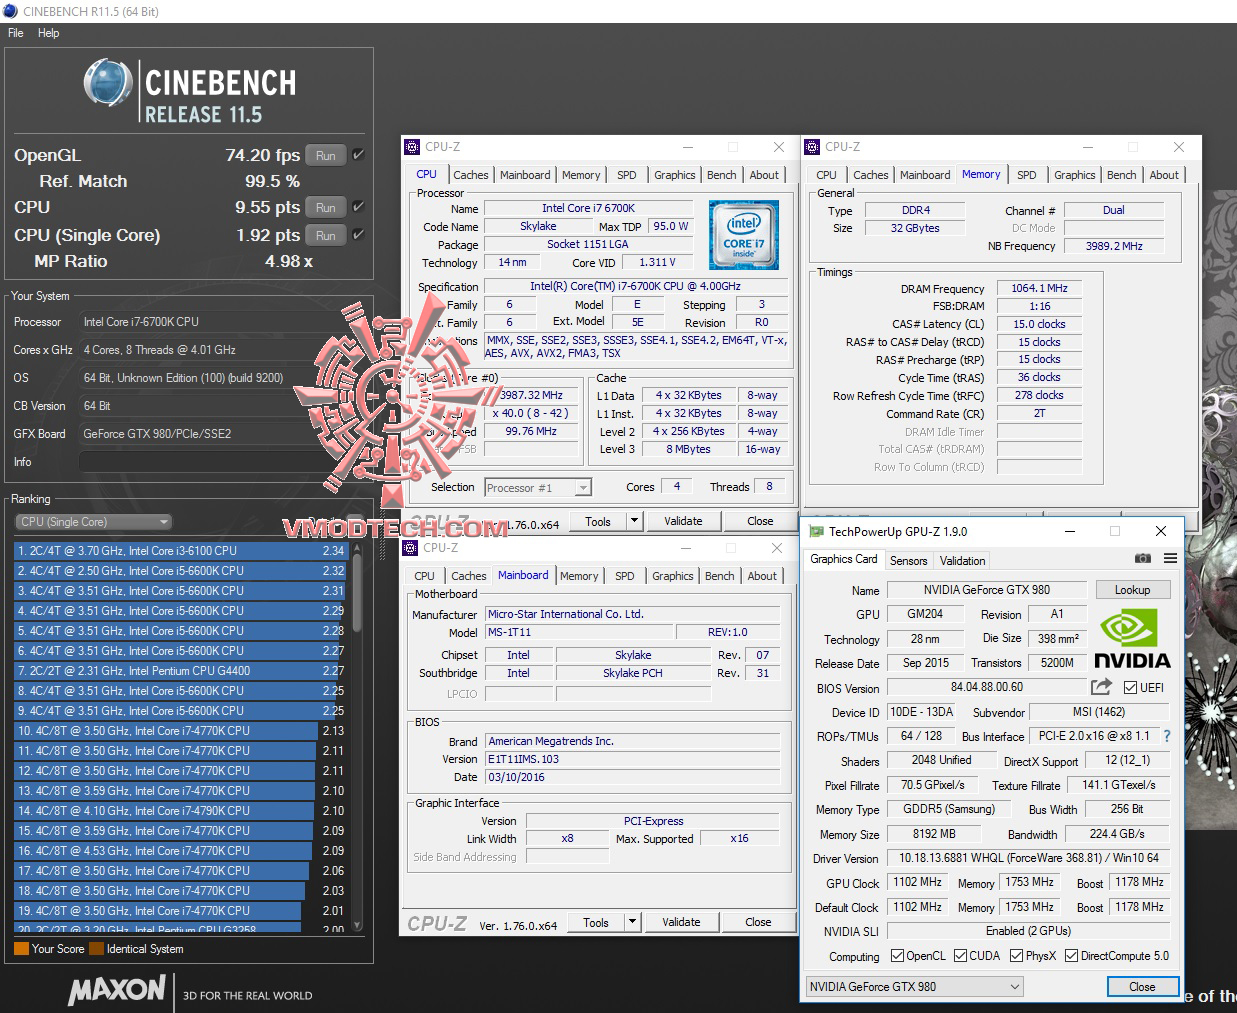
Task: Open the File menu in Cinebench
Action: click(x=15, y=33)
